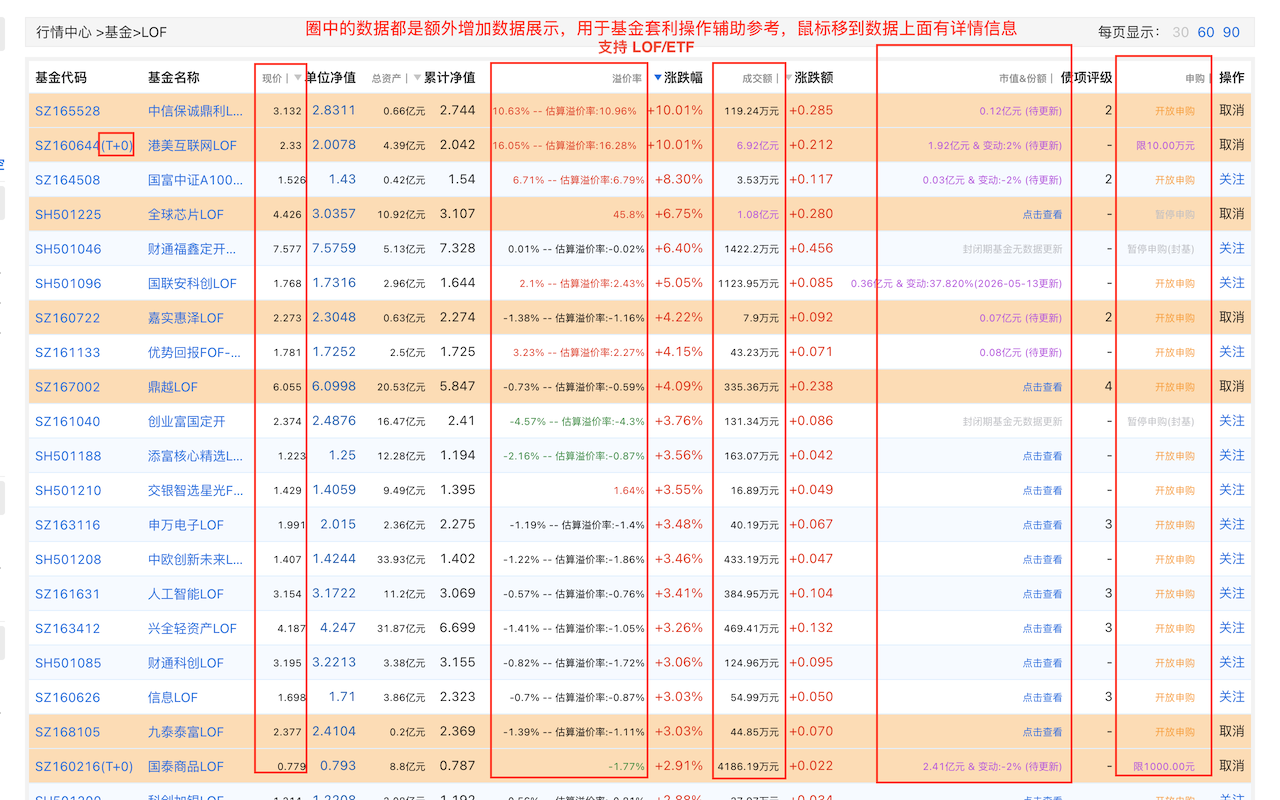Follow 信息LOF with 关注 button
The width and height of the screenshot is (1280, 800).
pyautogui.click(x=1232, y=696)
